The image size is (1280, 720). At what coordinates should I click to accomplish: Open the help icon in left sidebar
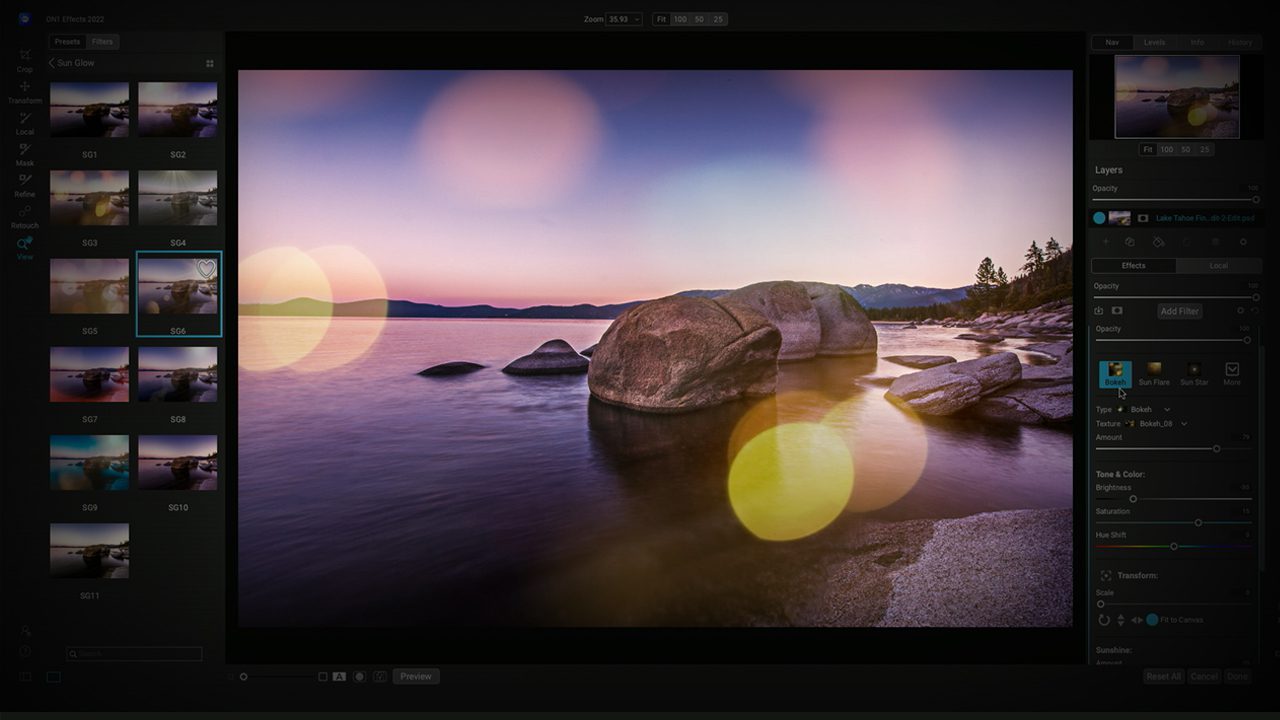(x=25, y=651)
